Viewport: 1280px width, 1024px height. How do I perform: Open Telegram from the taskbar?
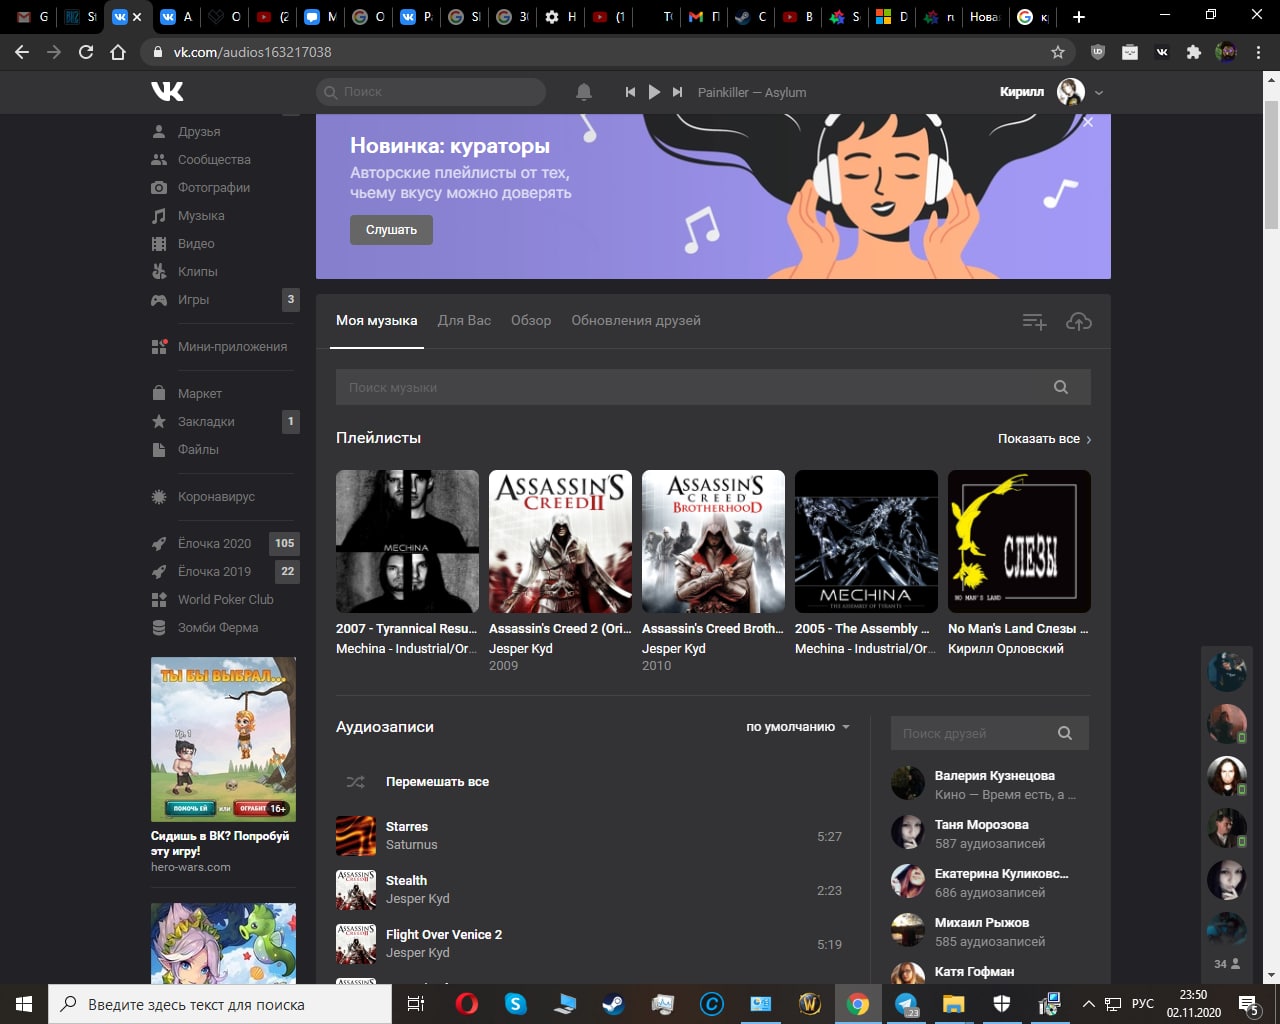[907, 1004]
